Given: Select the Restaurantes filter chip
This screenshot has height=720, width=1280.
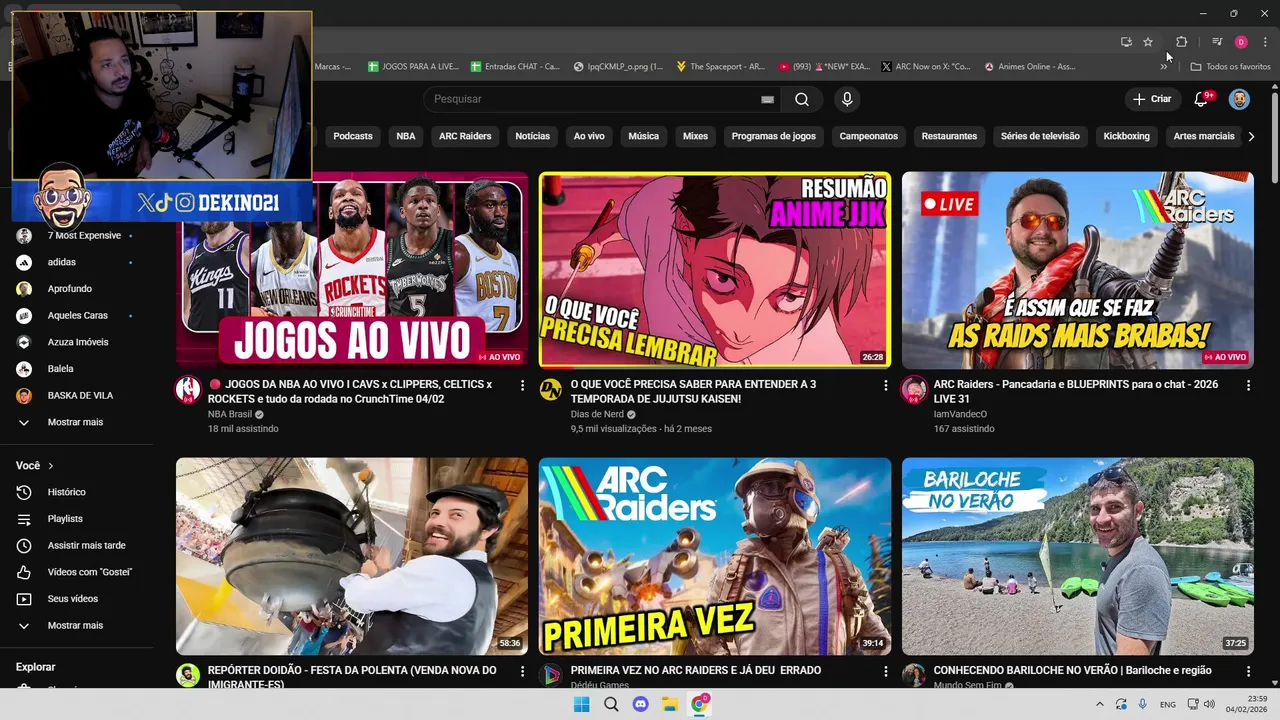Looking at the screenshot, I should coord(950,136).
